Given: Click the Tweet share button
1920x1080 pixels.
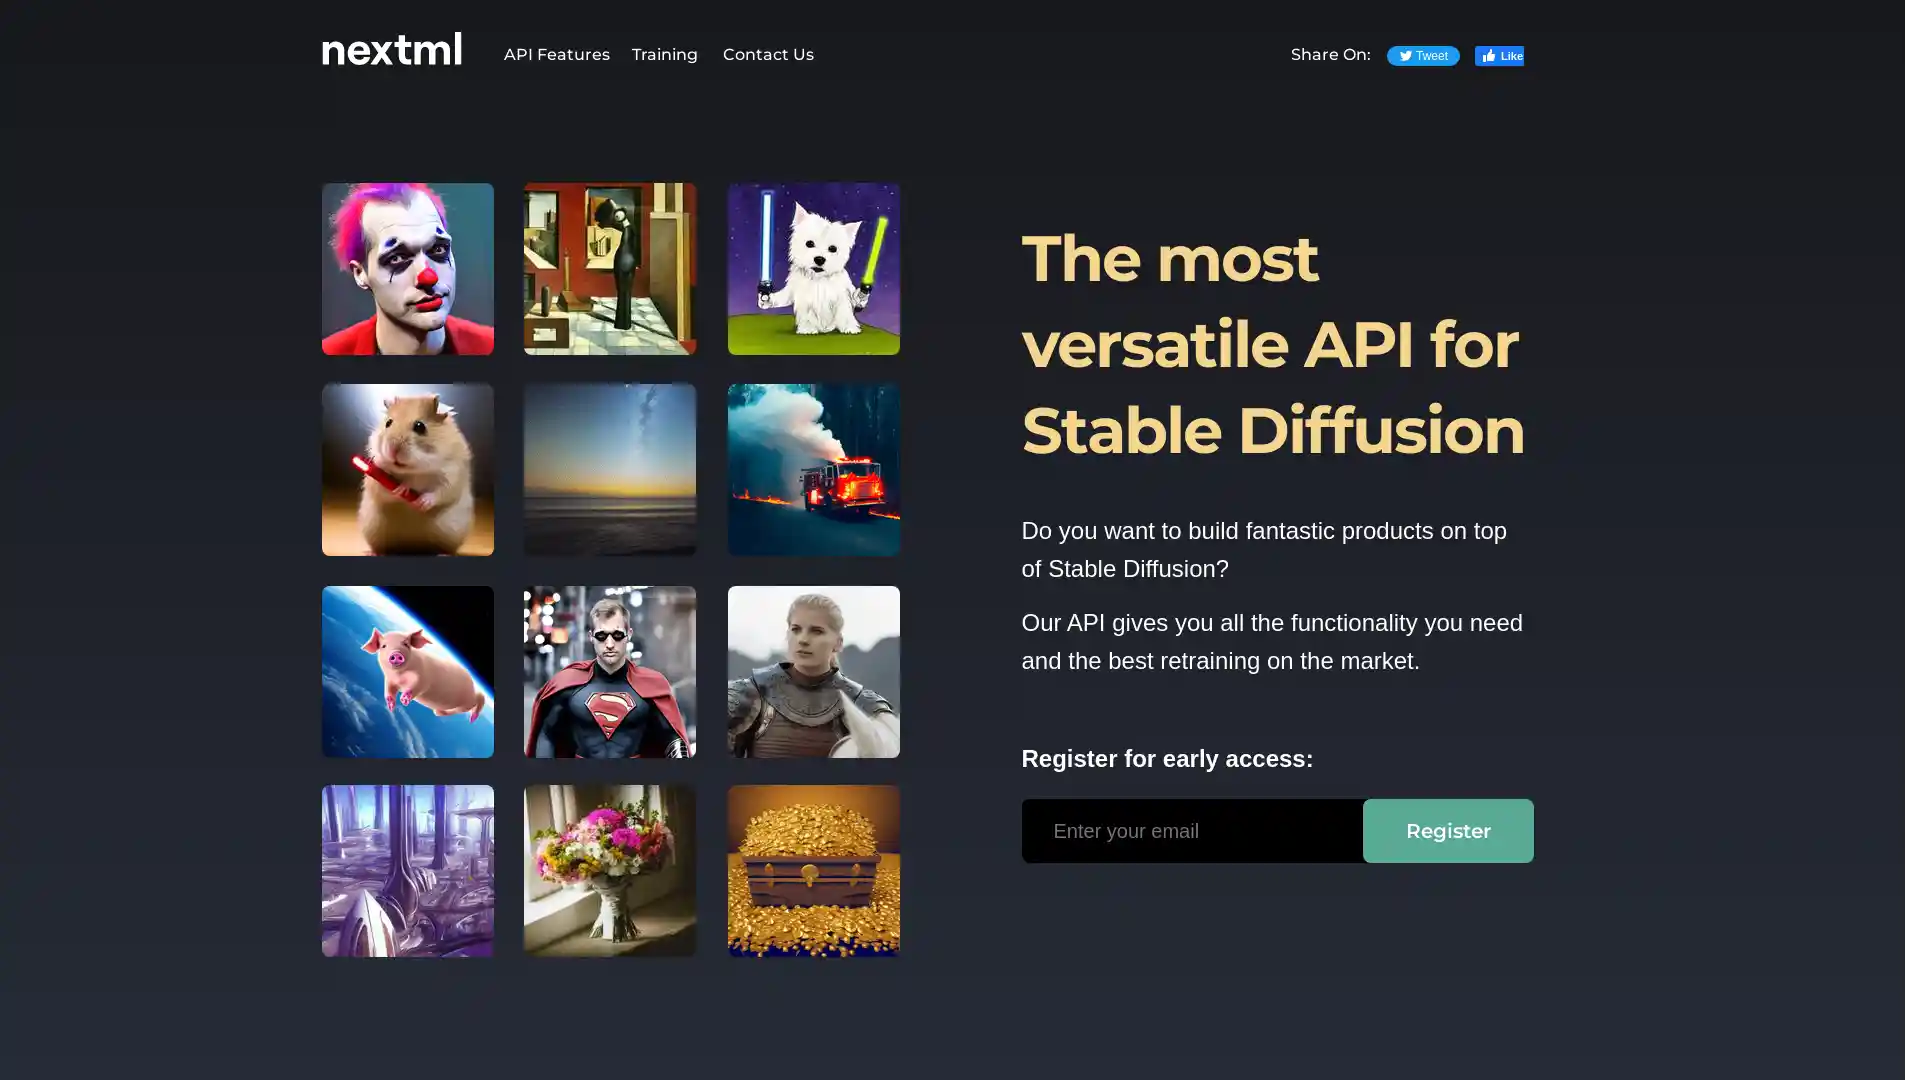Looking at the screenshot, I should pyautogui.click(x=1422, y=55).
